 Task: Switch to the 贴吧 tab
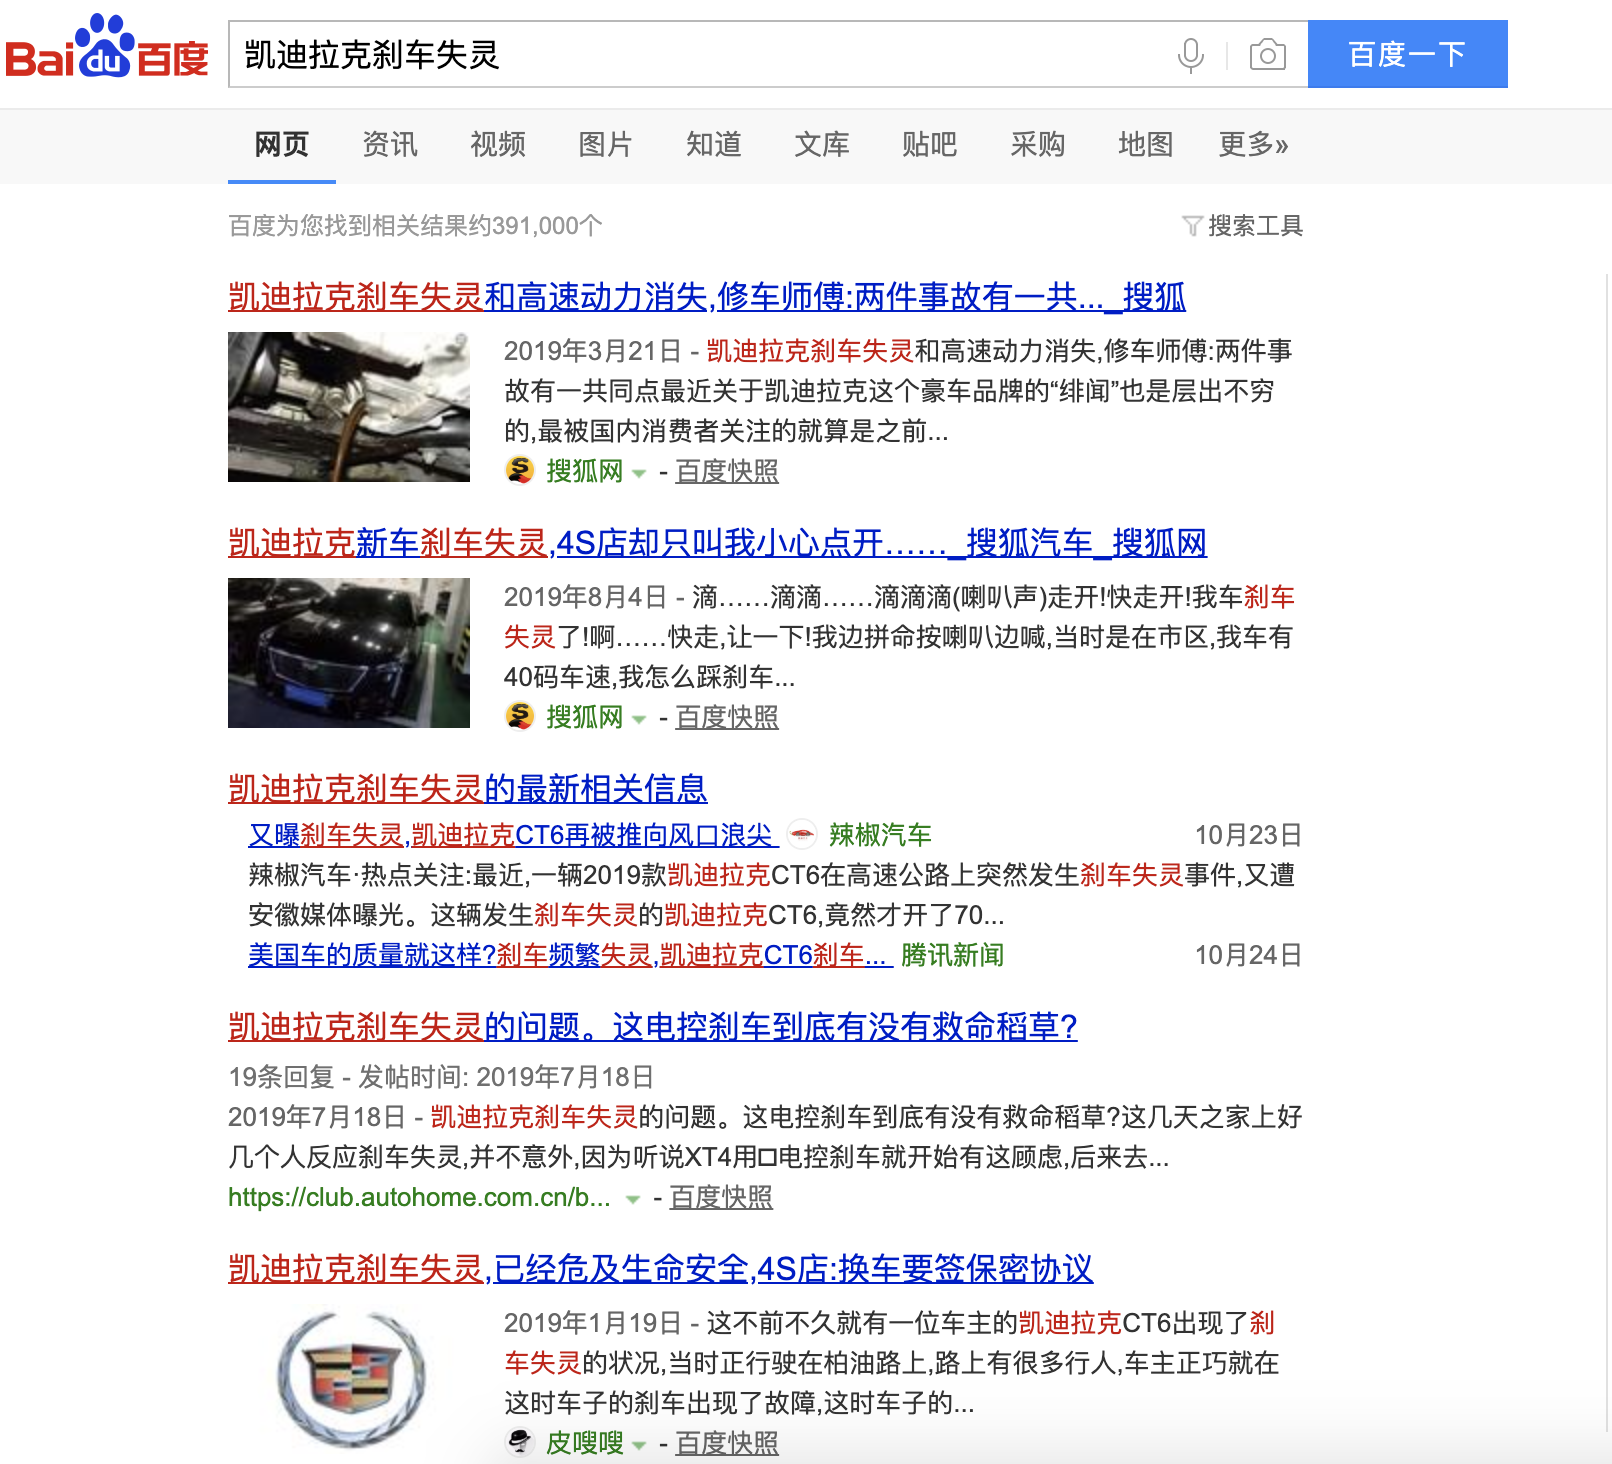click(x=930, y=145)
